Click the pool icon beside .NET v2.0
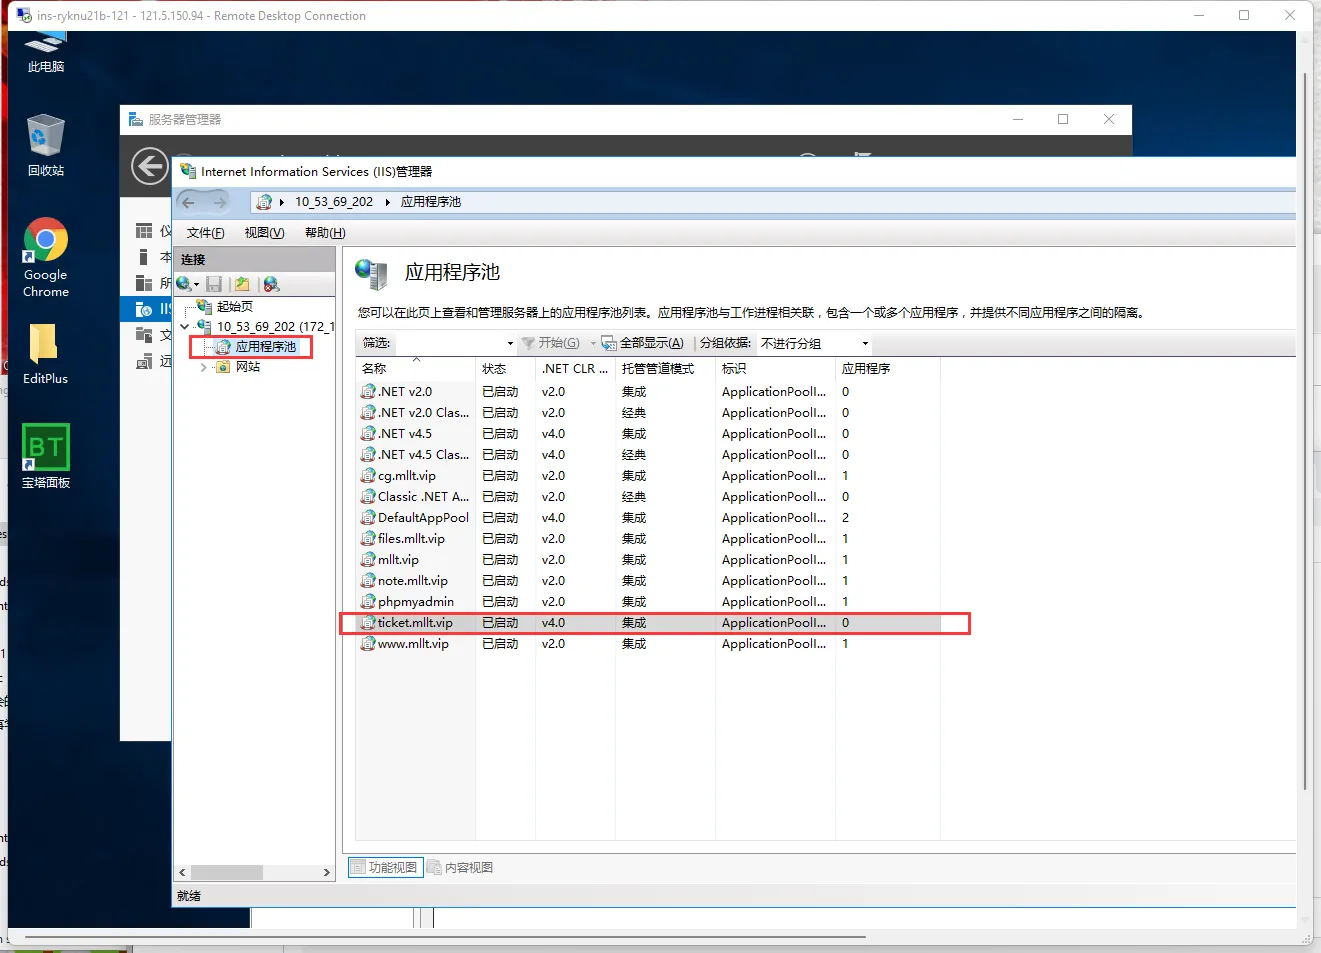The image size is (1321, 953). [368, 392]
